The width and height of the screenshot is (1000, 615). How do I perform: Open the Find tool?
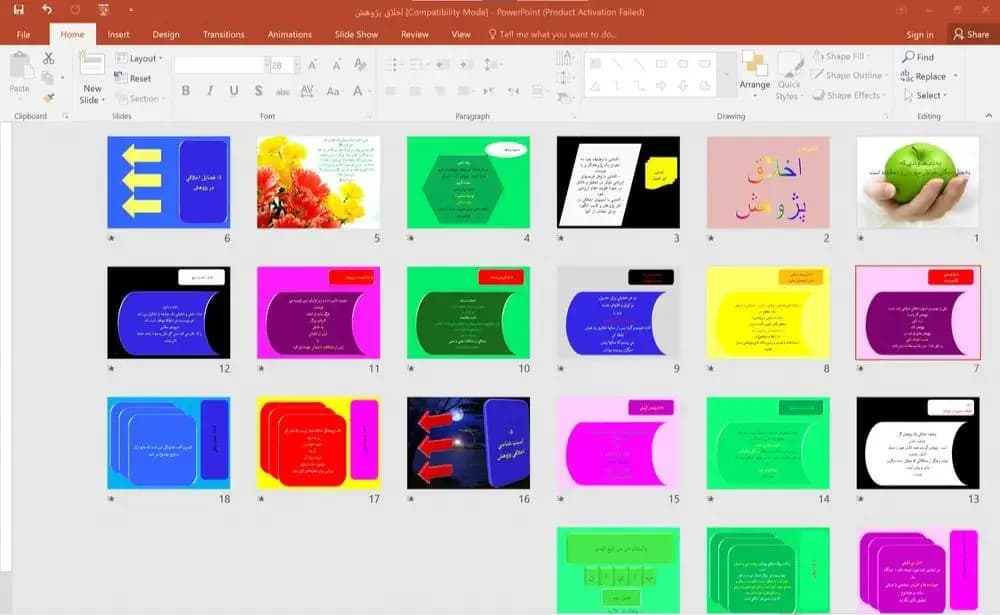[x=918, y=57]
